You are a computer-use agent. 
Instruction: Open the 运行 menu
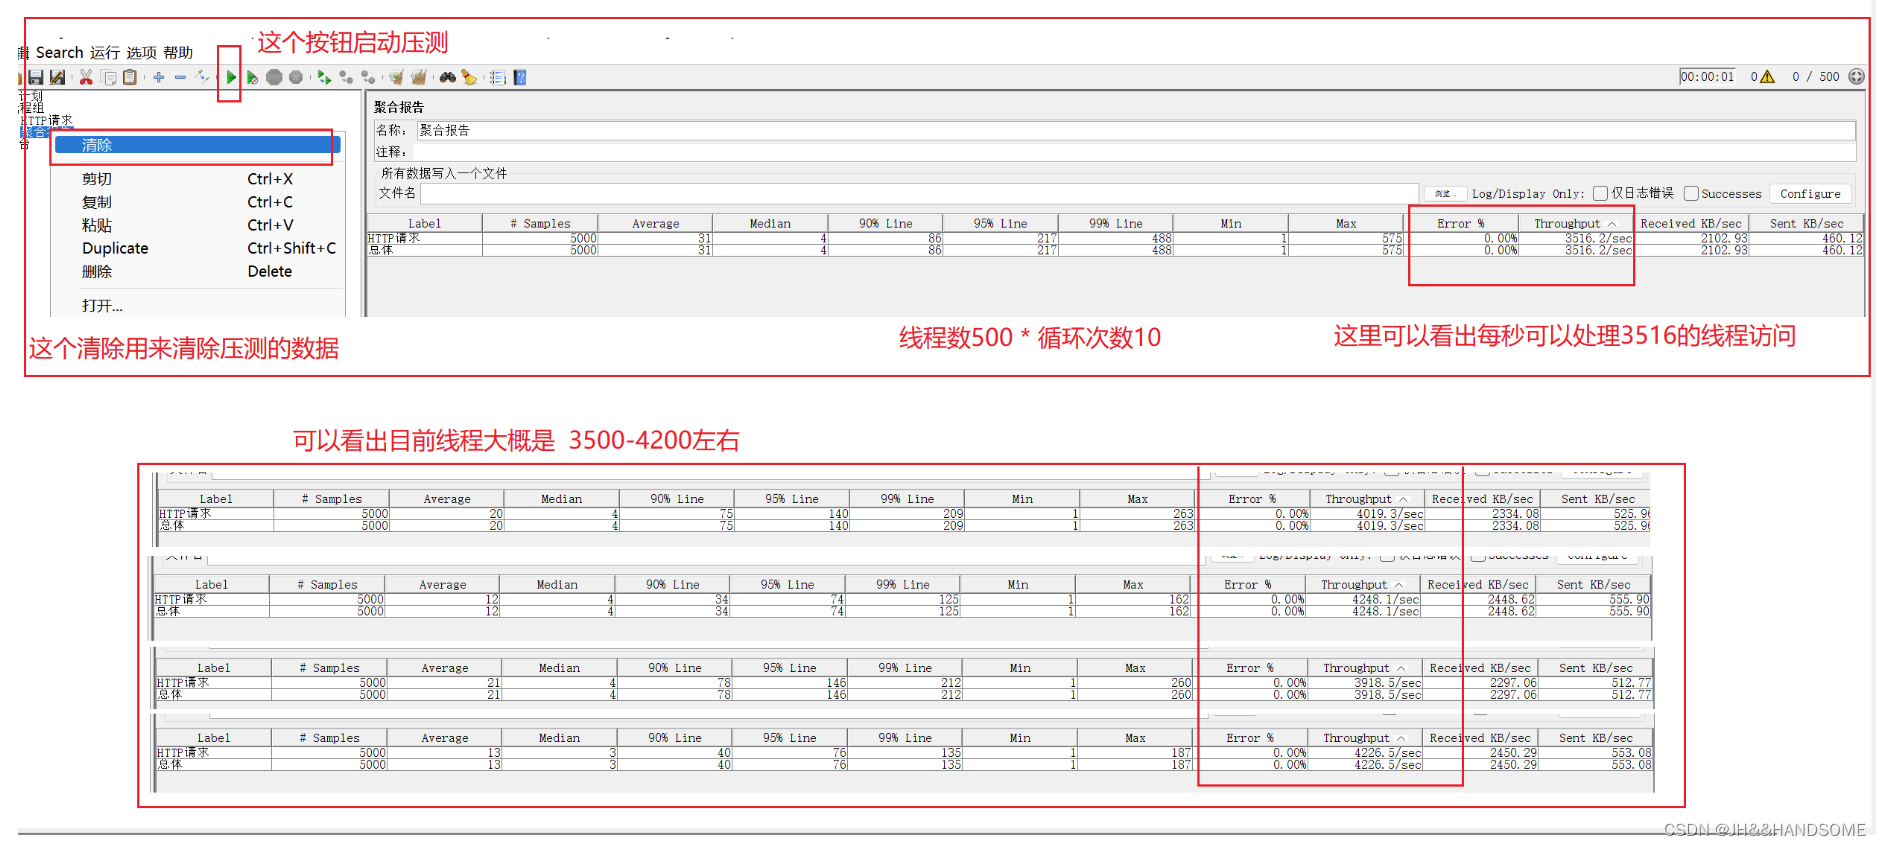coord(105,53)
